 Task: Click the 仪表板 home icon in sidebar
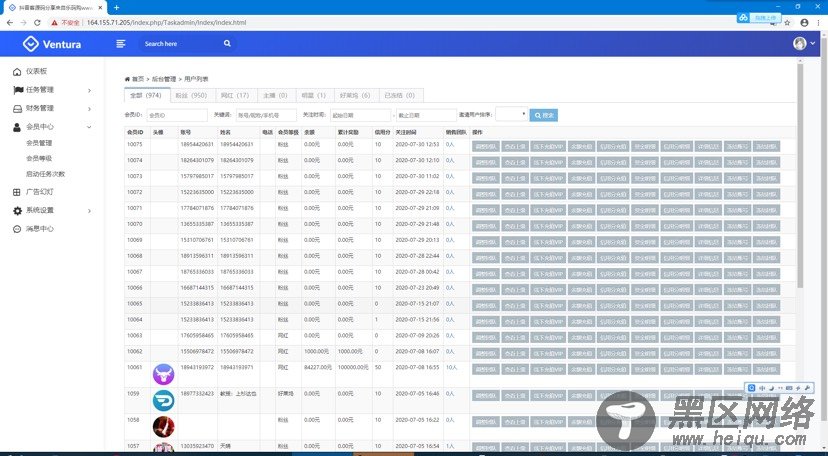coord(17,72)
